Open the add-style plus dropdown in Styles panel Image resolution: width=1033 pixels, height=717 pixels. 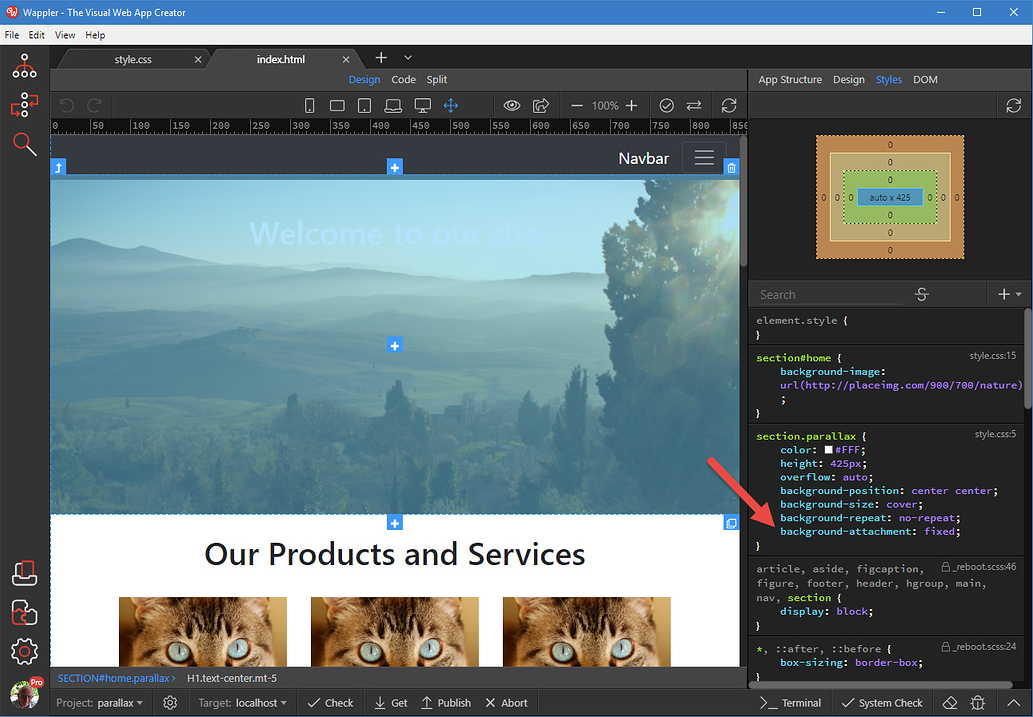[1008, 294]
